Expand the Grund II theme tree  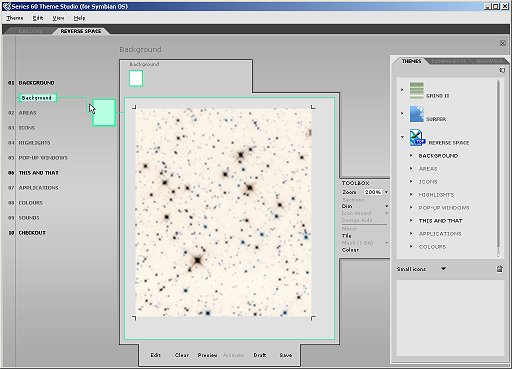[x=402, y=90]
